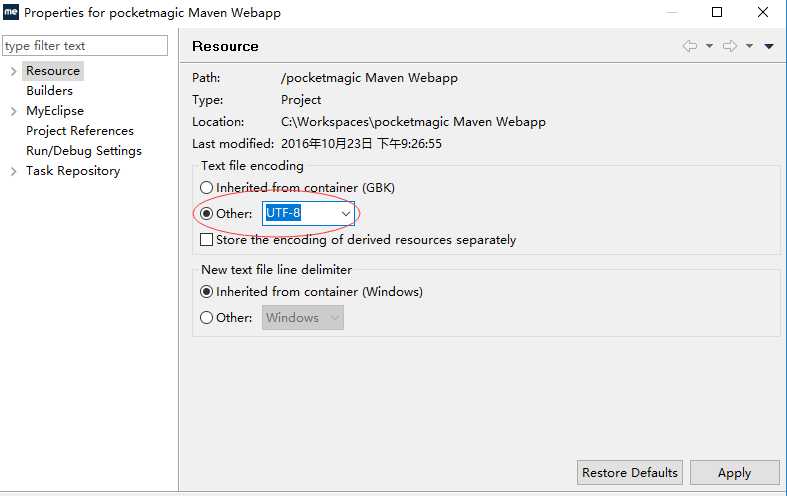Select Builders in the properties tree
787x496 pixels.
[49, 91]
